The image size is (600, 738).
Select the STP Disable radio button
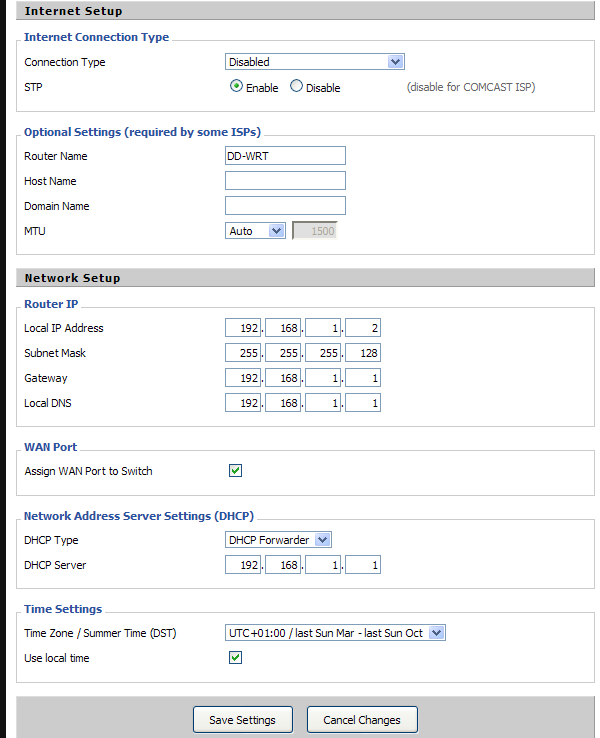(x=296, y=86)
